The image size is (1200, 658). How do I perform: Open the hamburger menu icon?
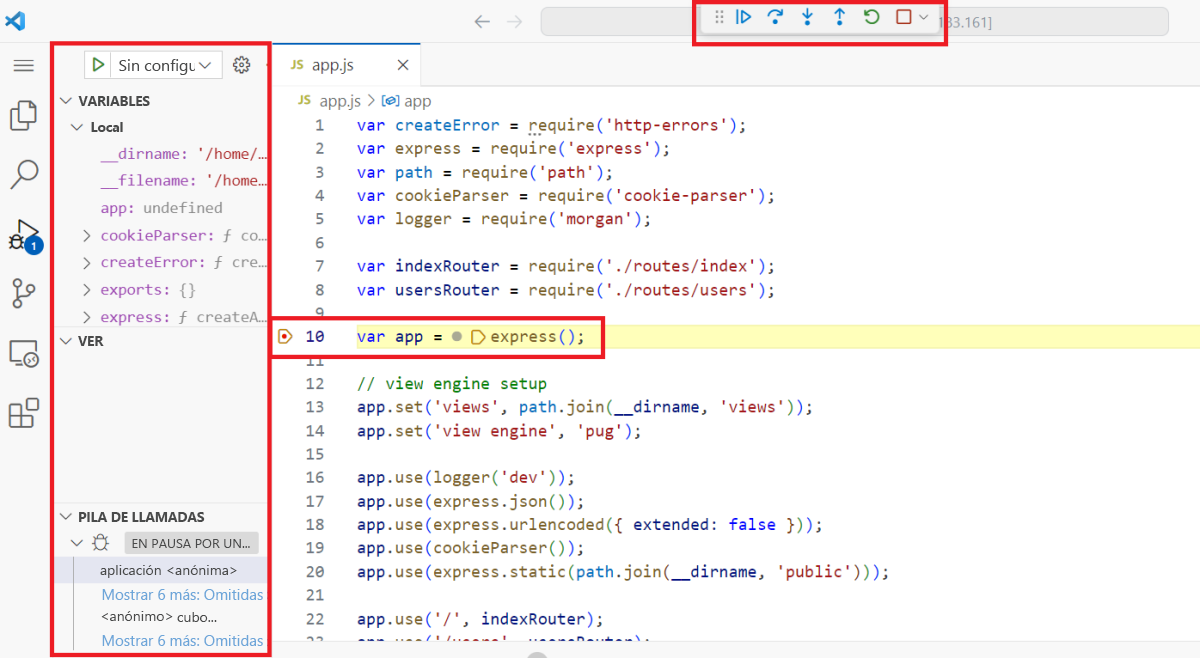(23, 65)
